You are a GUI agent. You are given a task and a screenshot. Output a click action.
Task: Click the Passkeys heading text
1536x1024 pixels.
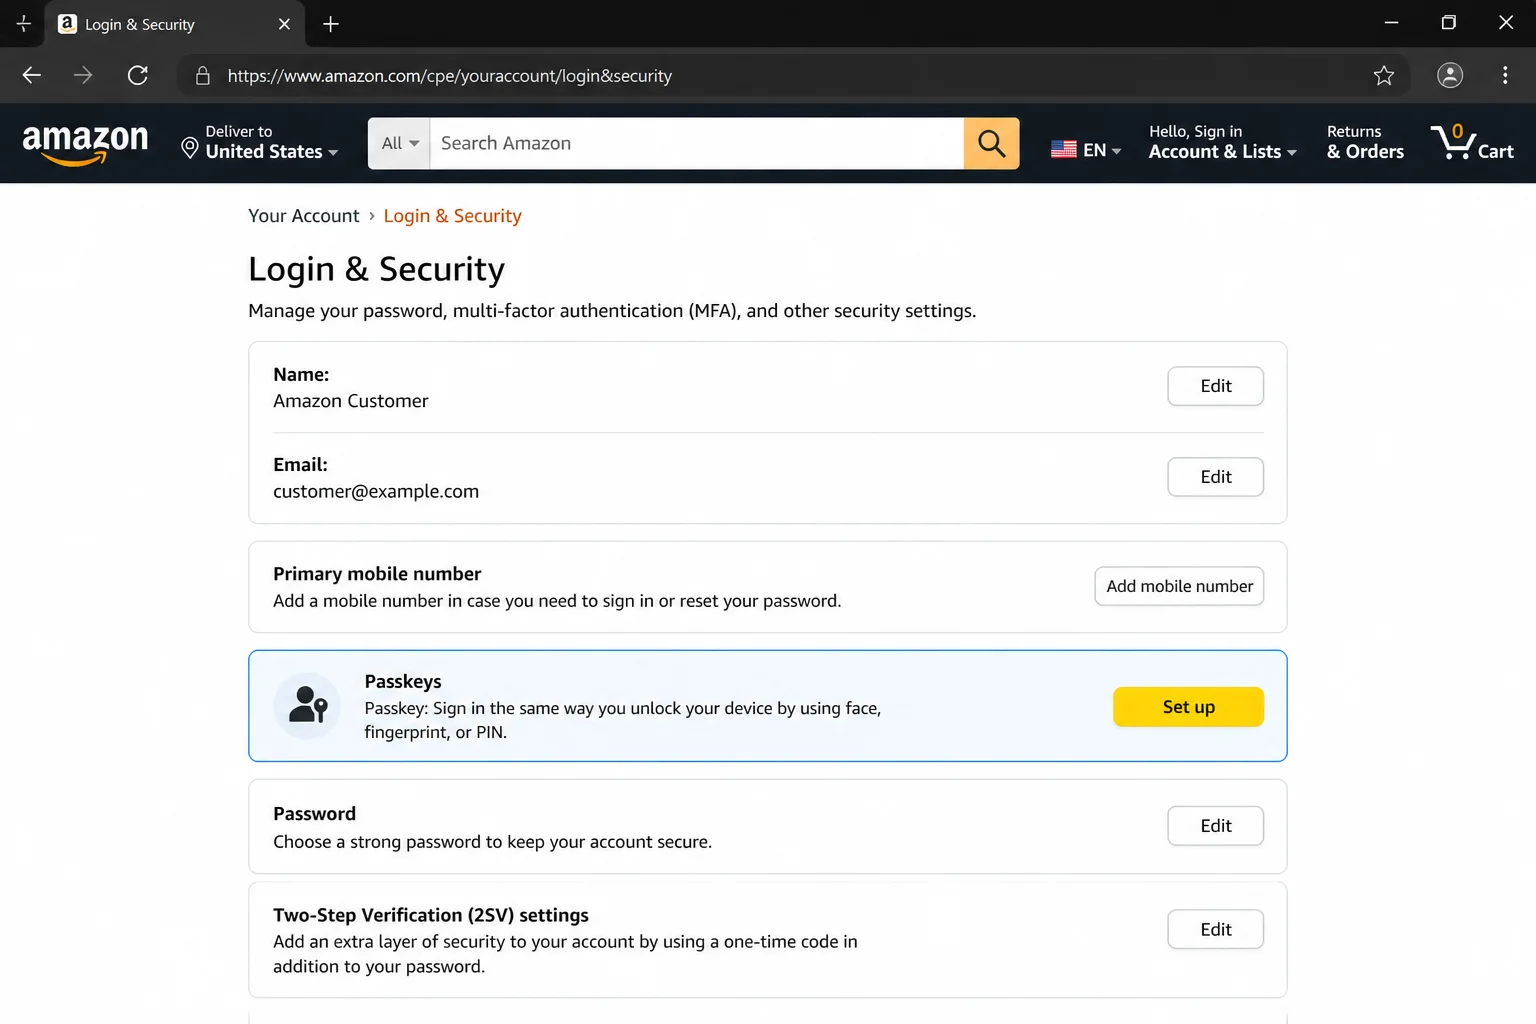click(x=403, y=682)
